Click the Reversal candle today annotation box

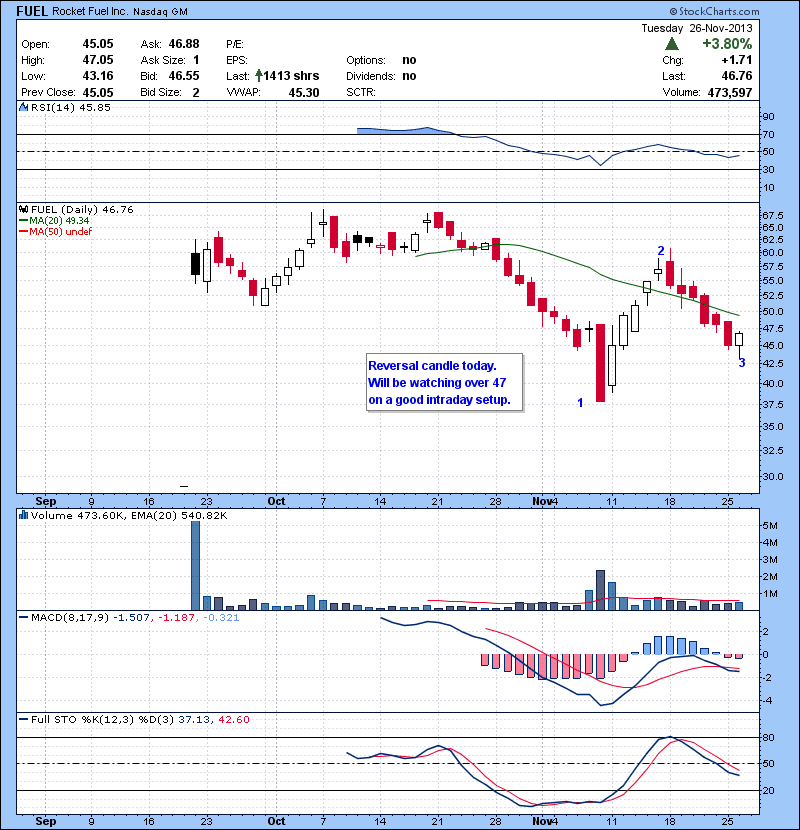(445, 382)
